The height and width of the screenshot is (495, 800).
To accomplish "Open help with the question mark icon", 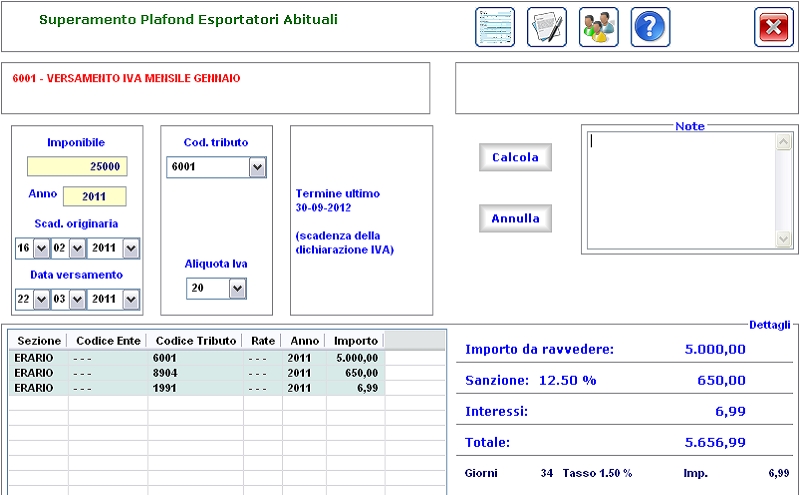I will point(650,27).
